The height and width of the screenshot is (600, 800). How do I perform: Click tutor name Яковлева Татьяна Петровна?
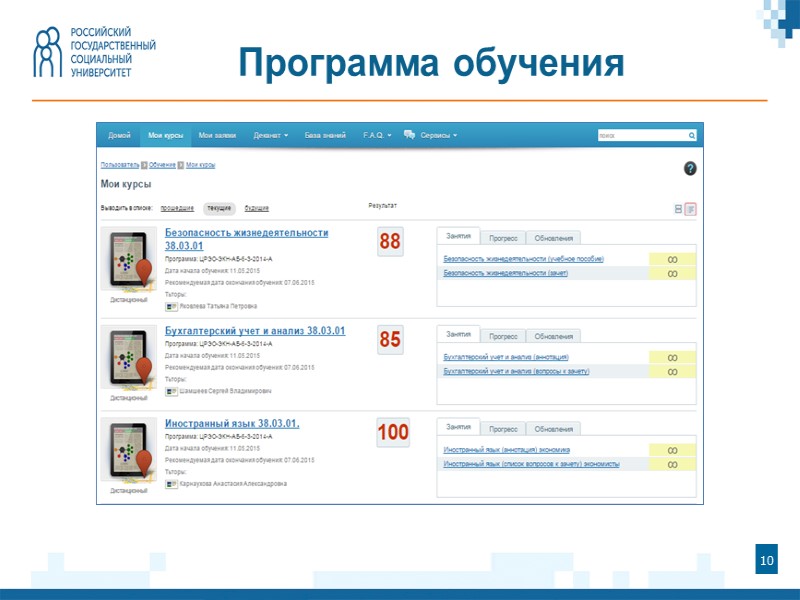(218, 307)
